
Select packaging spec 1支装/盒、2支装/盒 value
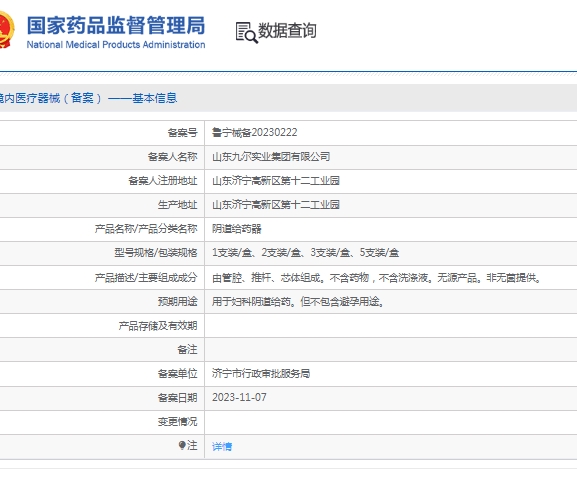305,253
